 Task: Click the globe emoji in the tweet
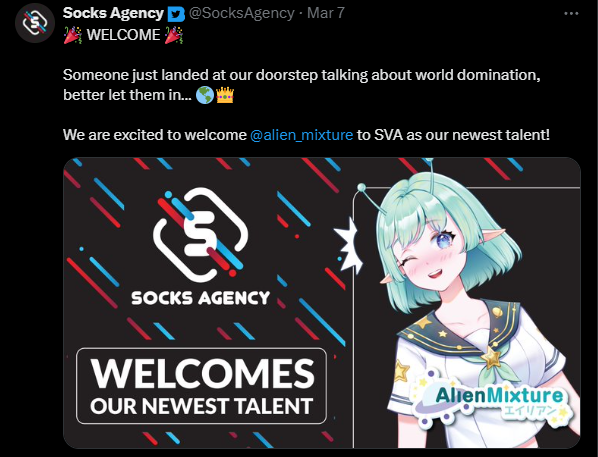coord(205,95)
